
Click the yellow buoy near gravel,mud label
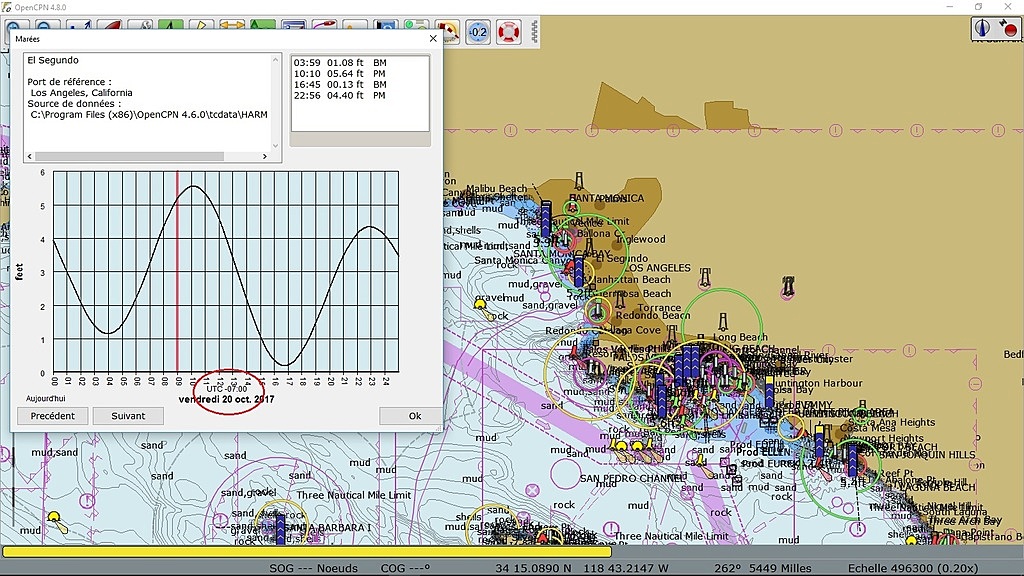click(x=481, y=304)
